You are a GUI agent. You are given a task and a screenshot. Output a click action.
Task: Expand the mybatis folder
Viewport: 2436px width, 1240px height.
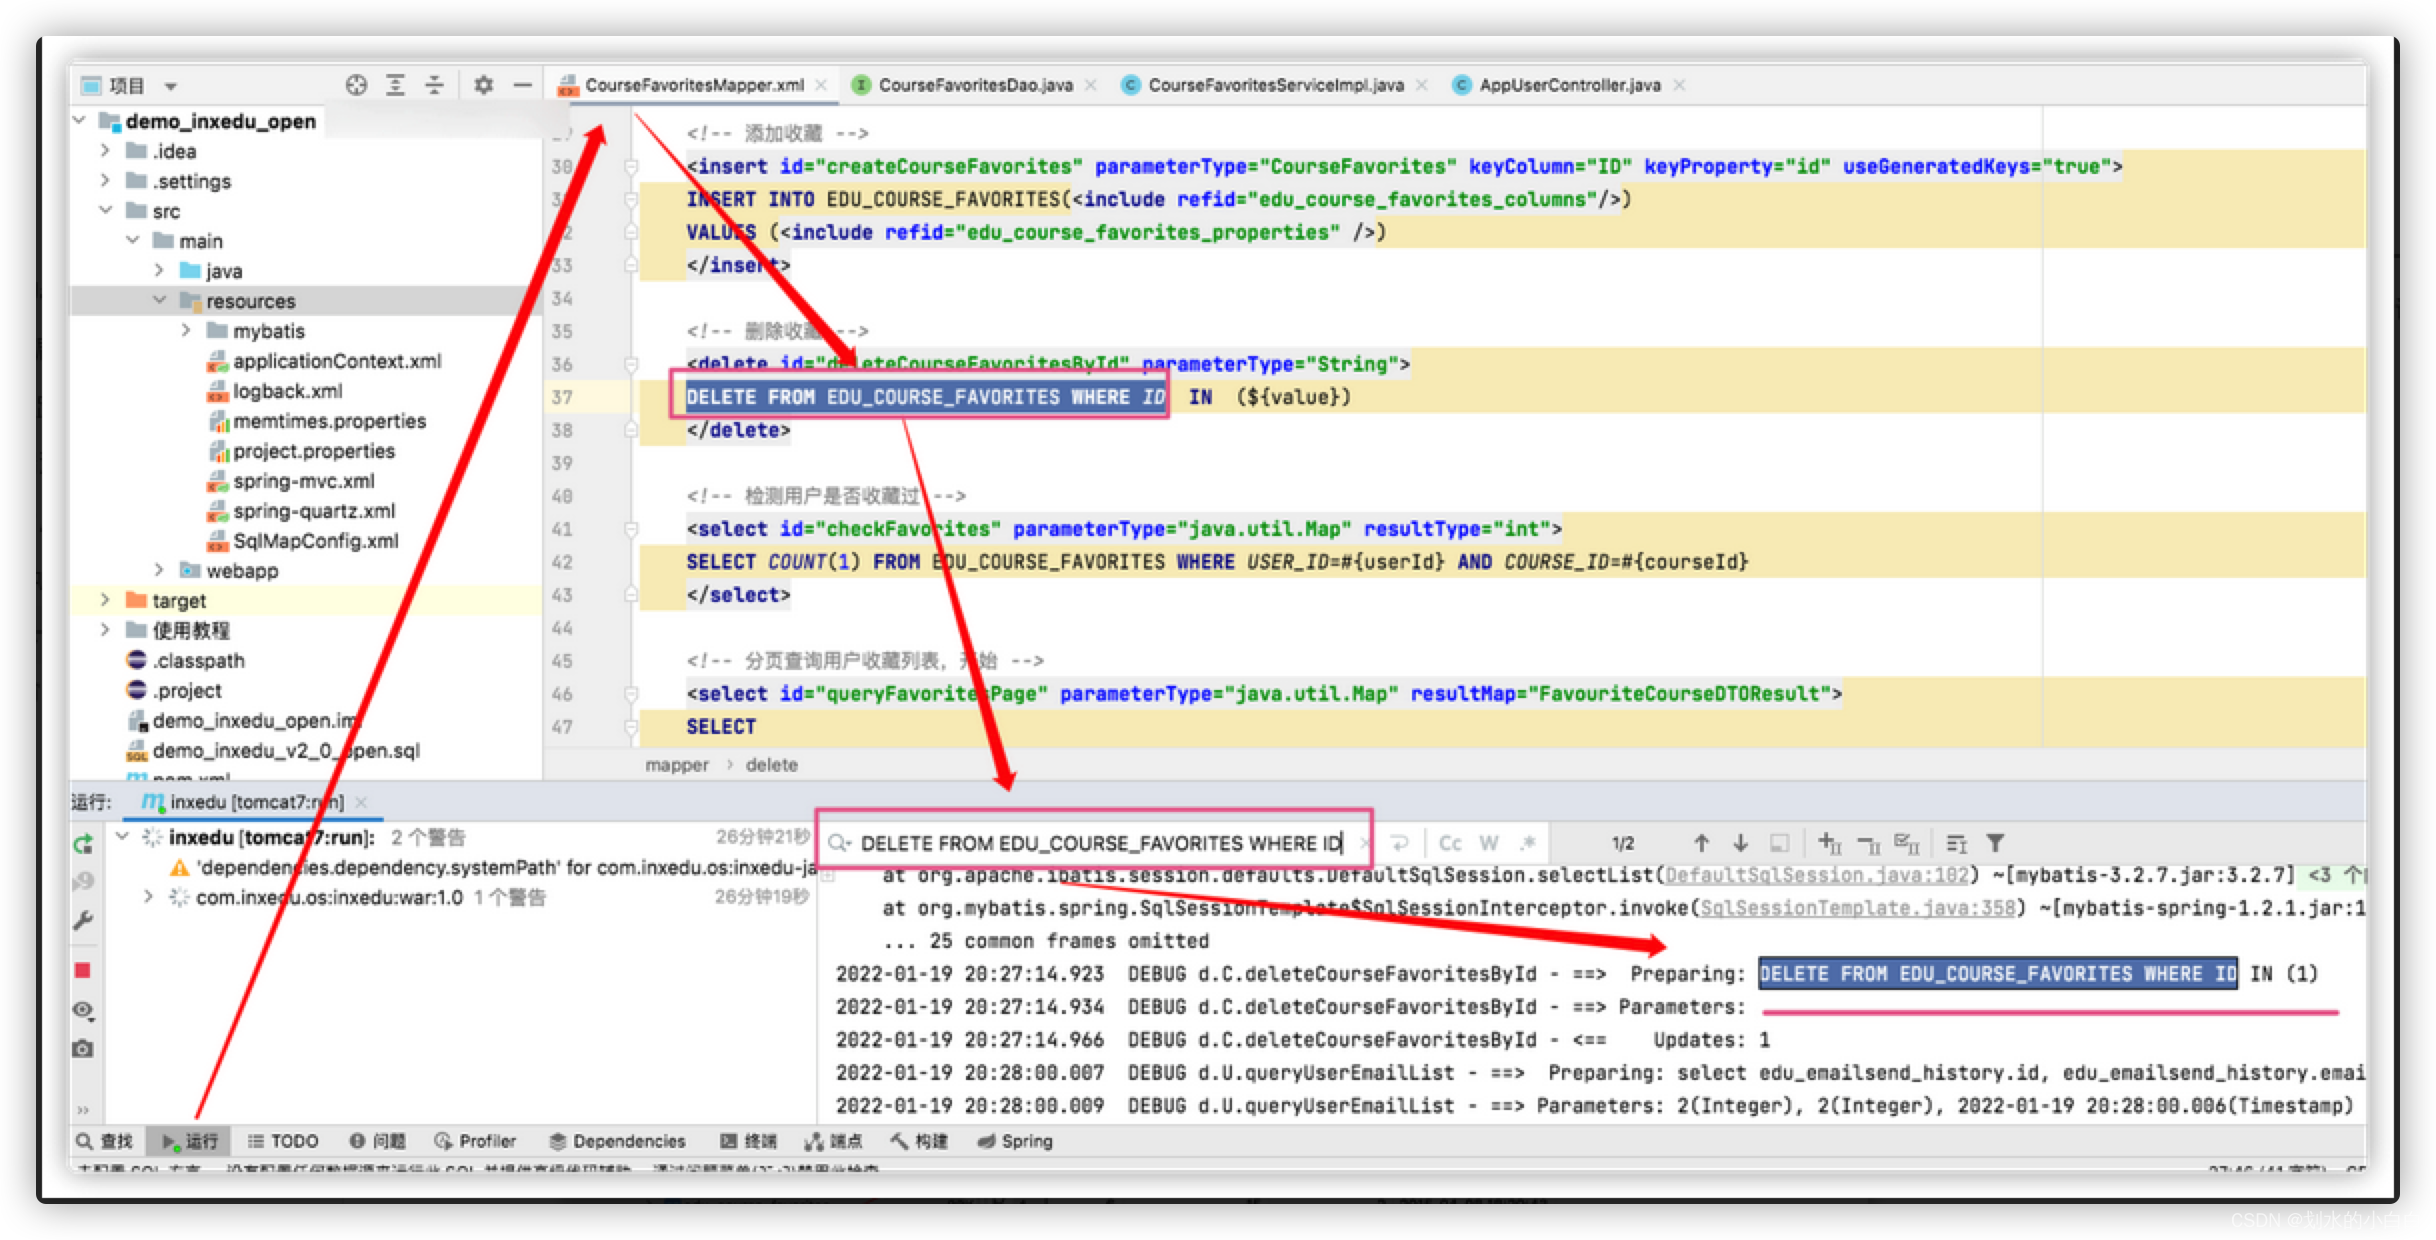coord(186,331)
